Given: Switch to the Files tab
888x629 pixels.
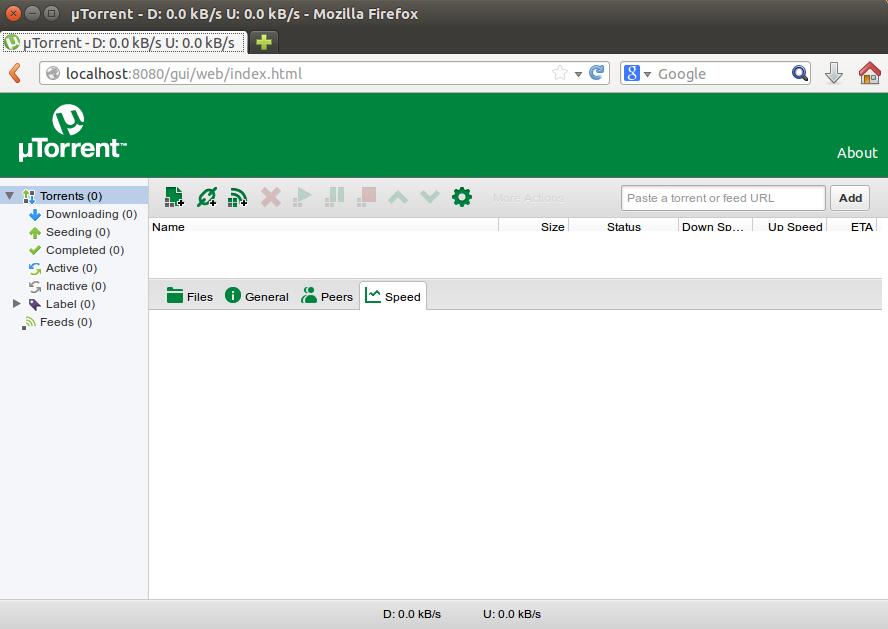Looking at the screenshot, I should click(189, 296).
